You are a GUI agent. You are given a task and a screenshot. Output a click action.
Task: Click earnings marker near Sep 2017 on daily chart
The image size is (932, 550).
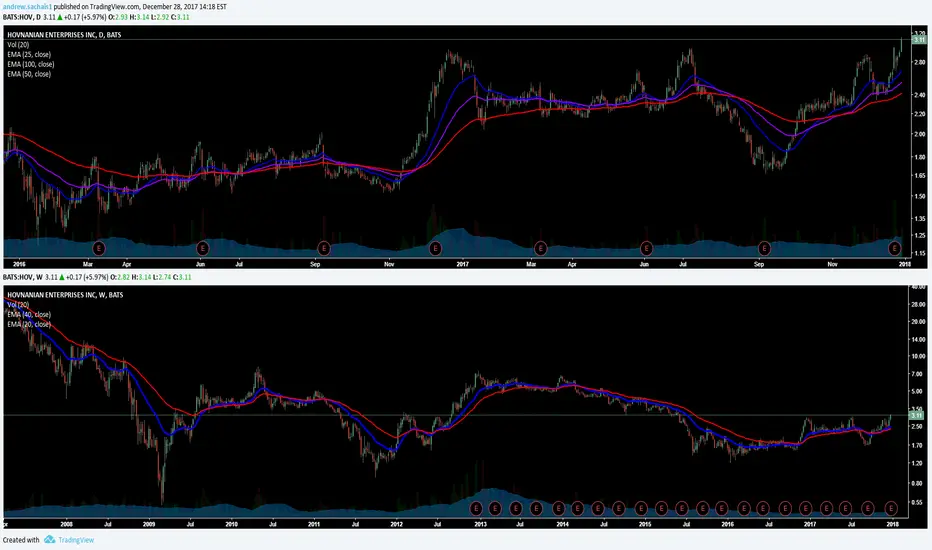coord(764,248)
